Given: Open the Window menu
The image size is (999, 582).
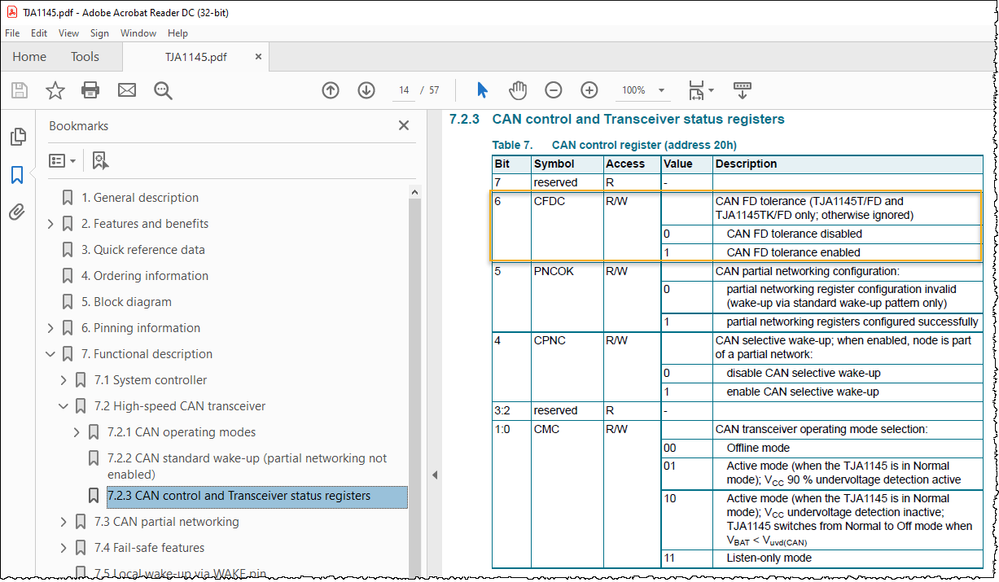Looking at the screenshot, I should [x=138, y=33].
